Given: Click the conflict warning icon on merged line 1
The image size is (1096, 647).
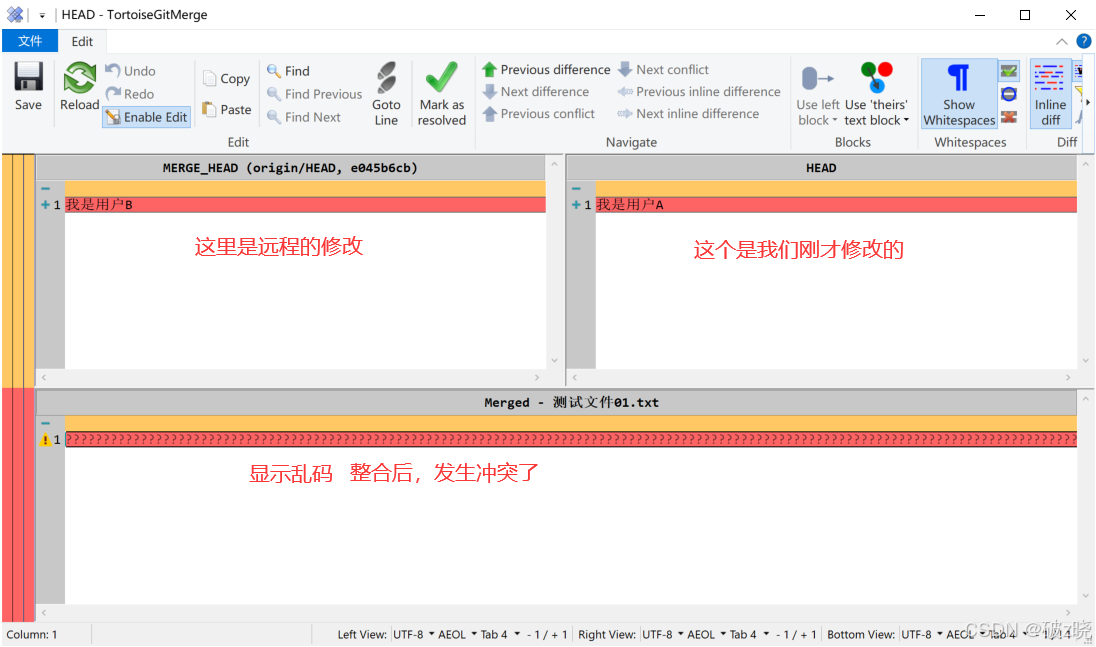Looking at the screenshot, I should point(45,440).
